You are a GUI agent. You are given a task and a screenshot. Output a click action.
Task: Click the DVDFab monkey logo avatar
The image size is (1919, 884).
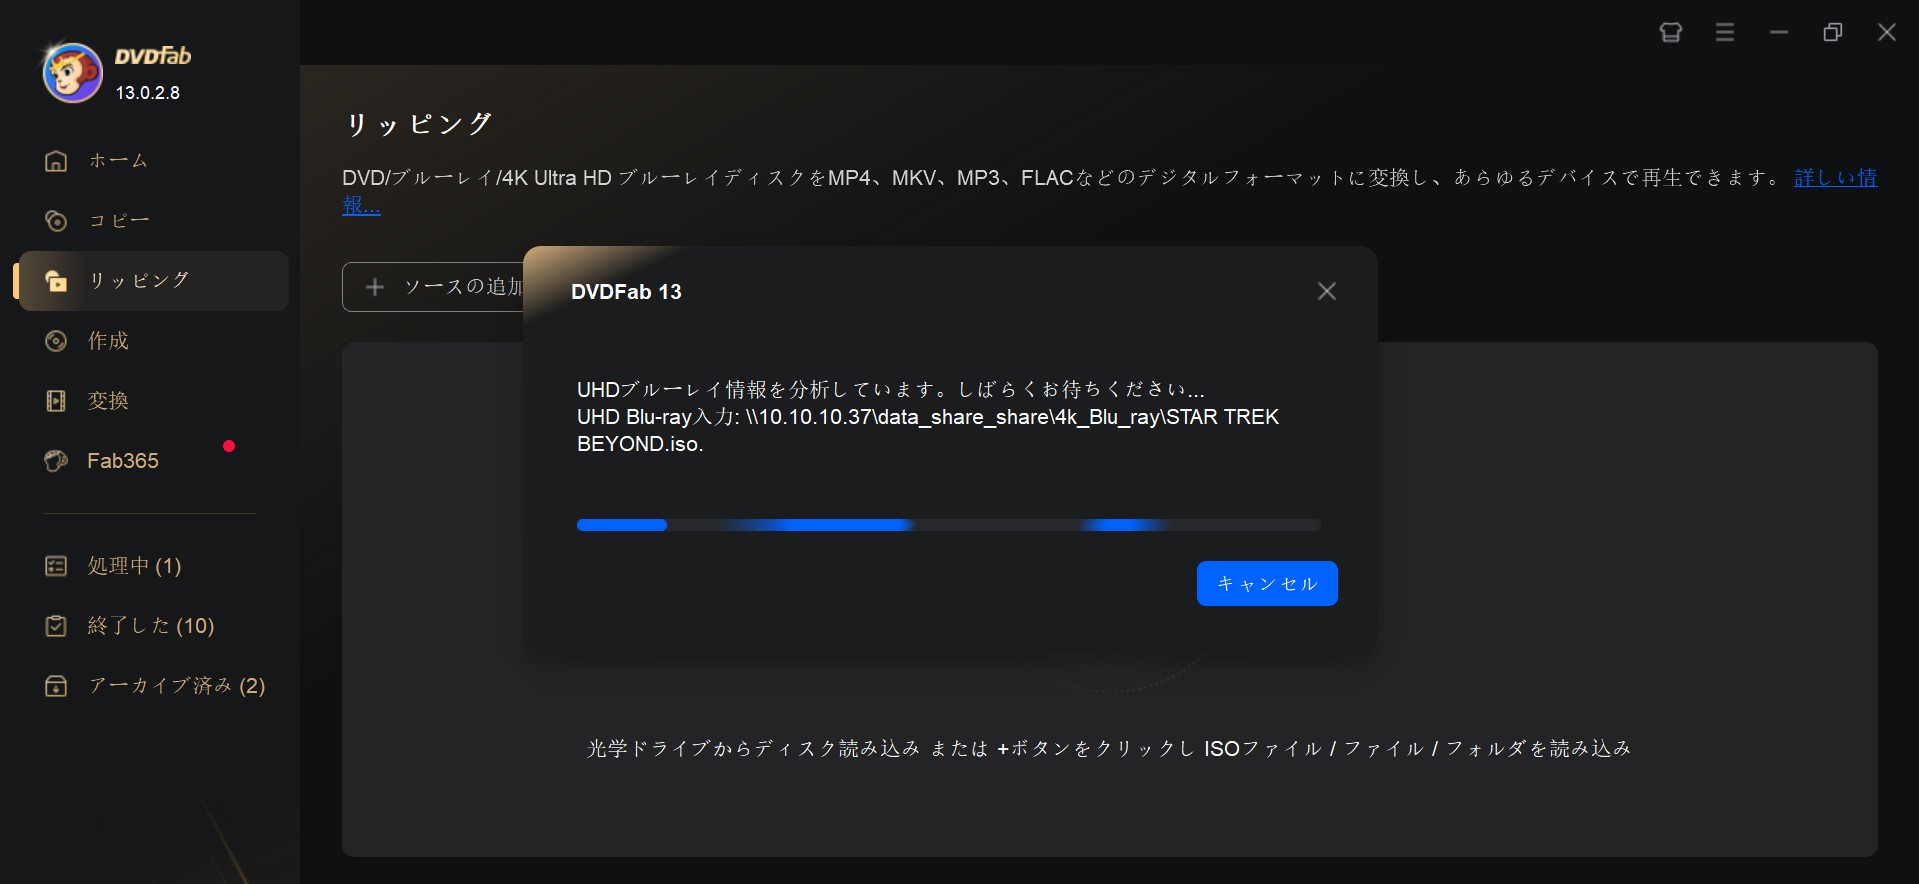pyautogui.click(x=72, y=73)
